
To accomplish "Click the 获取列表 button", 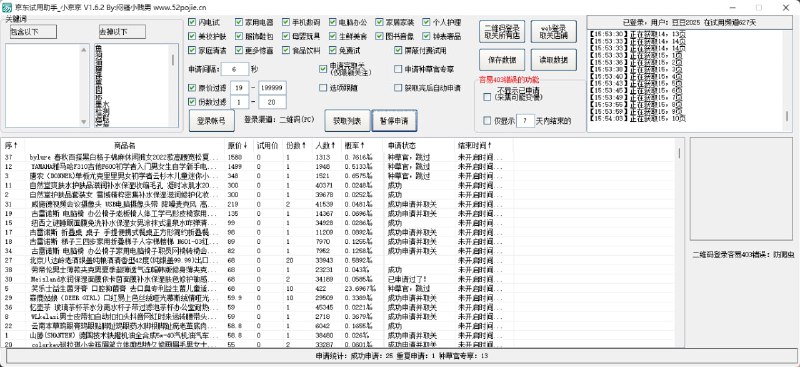I will (347, 120).
